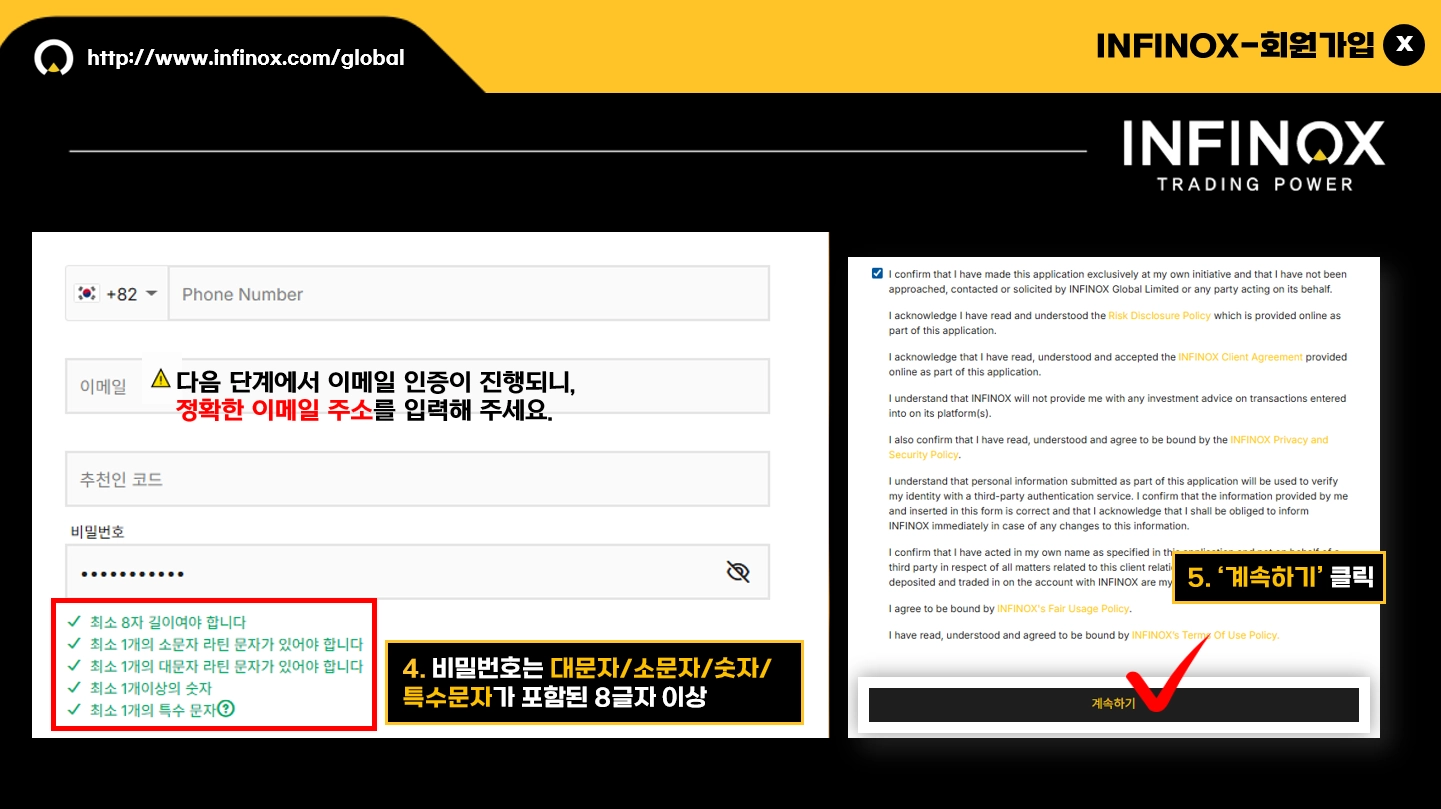This screenshot has height=809, width=1441.
Task: Click the '최소 1개의 특수 문자' requirement text
Action: (153, 710)
